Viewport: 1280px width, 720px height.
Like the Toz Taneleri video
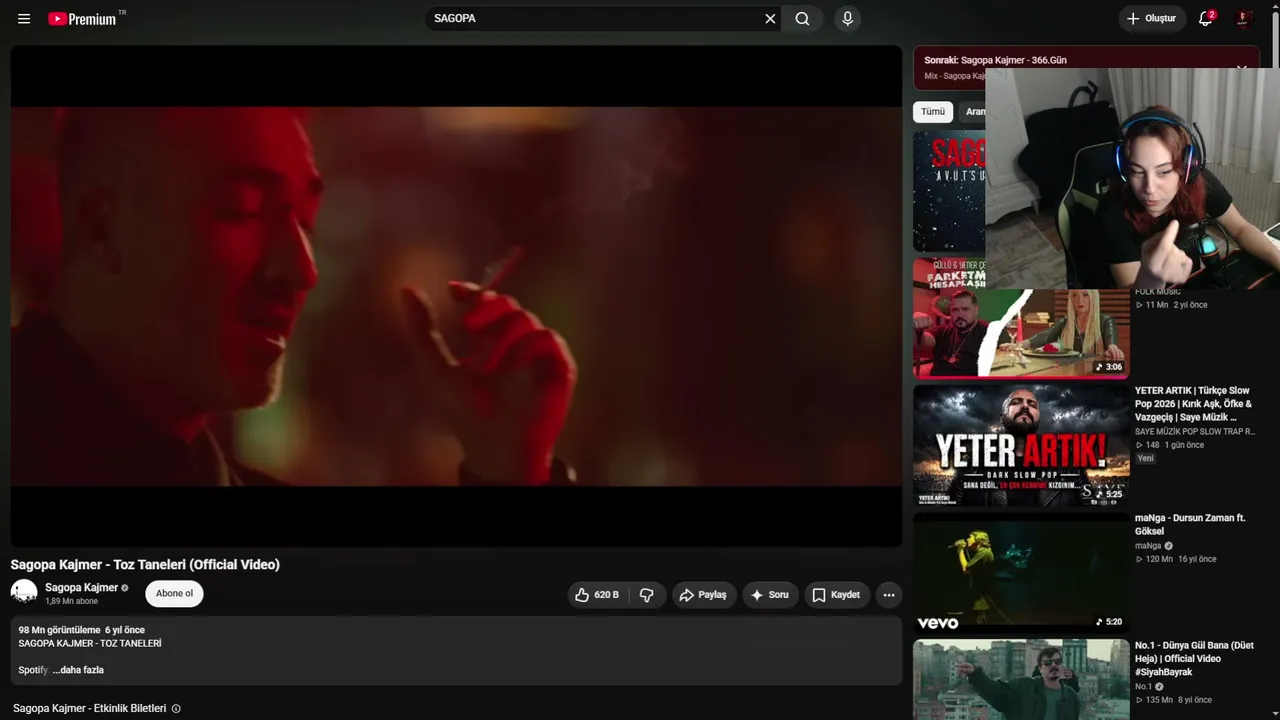[597, 595]
